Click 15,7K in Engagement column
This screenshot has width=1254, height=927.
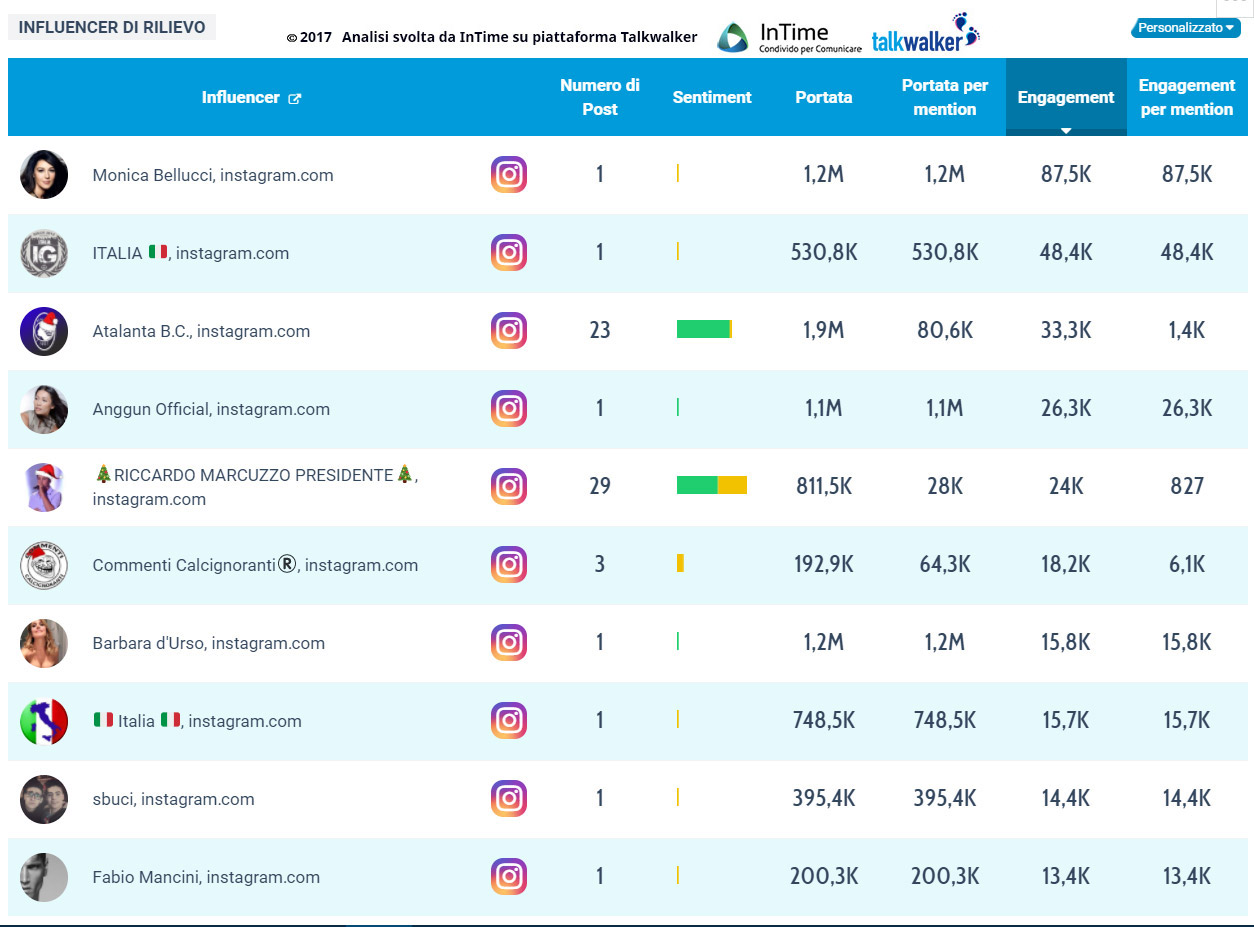coord(1066,720)
